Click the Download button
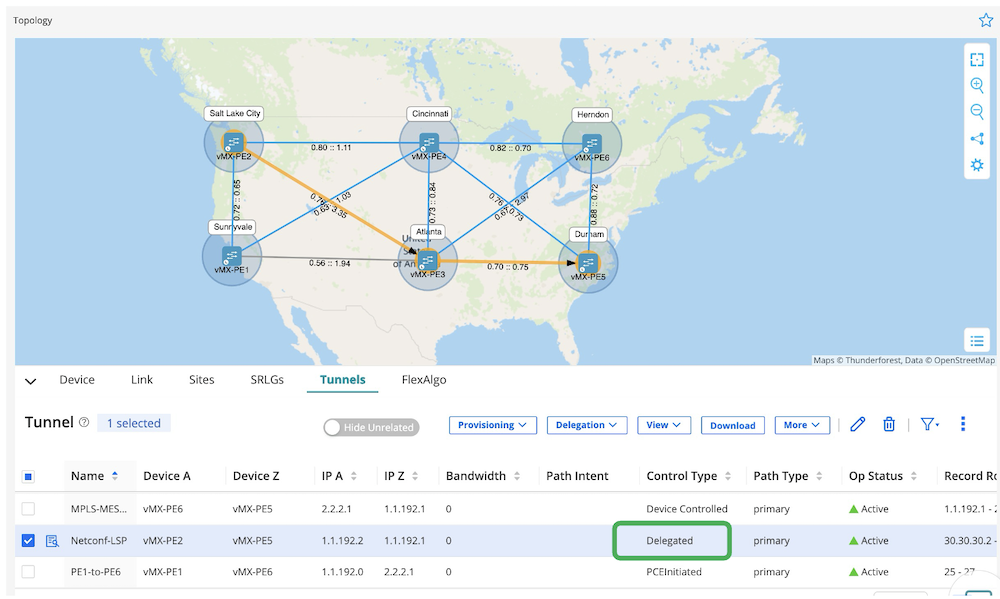 point(733,426)
